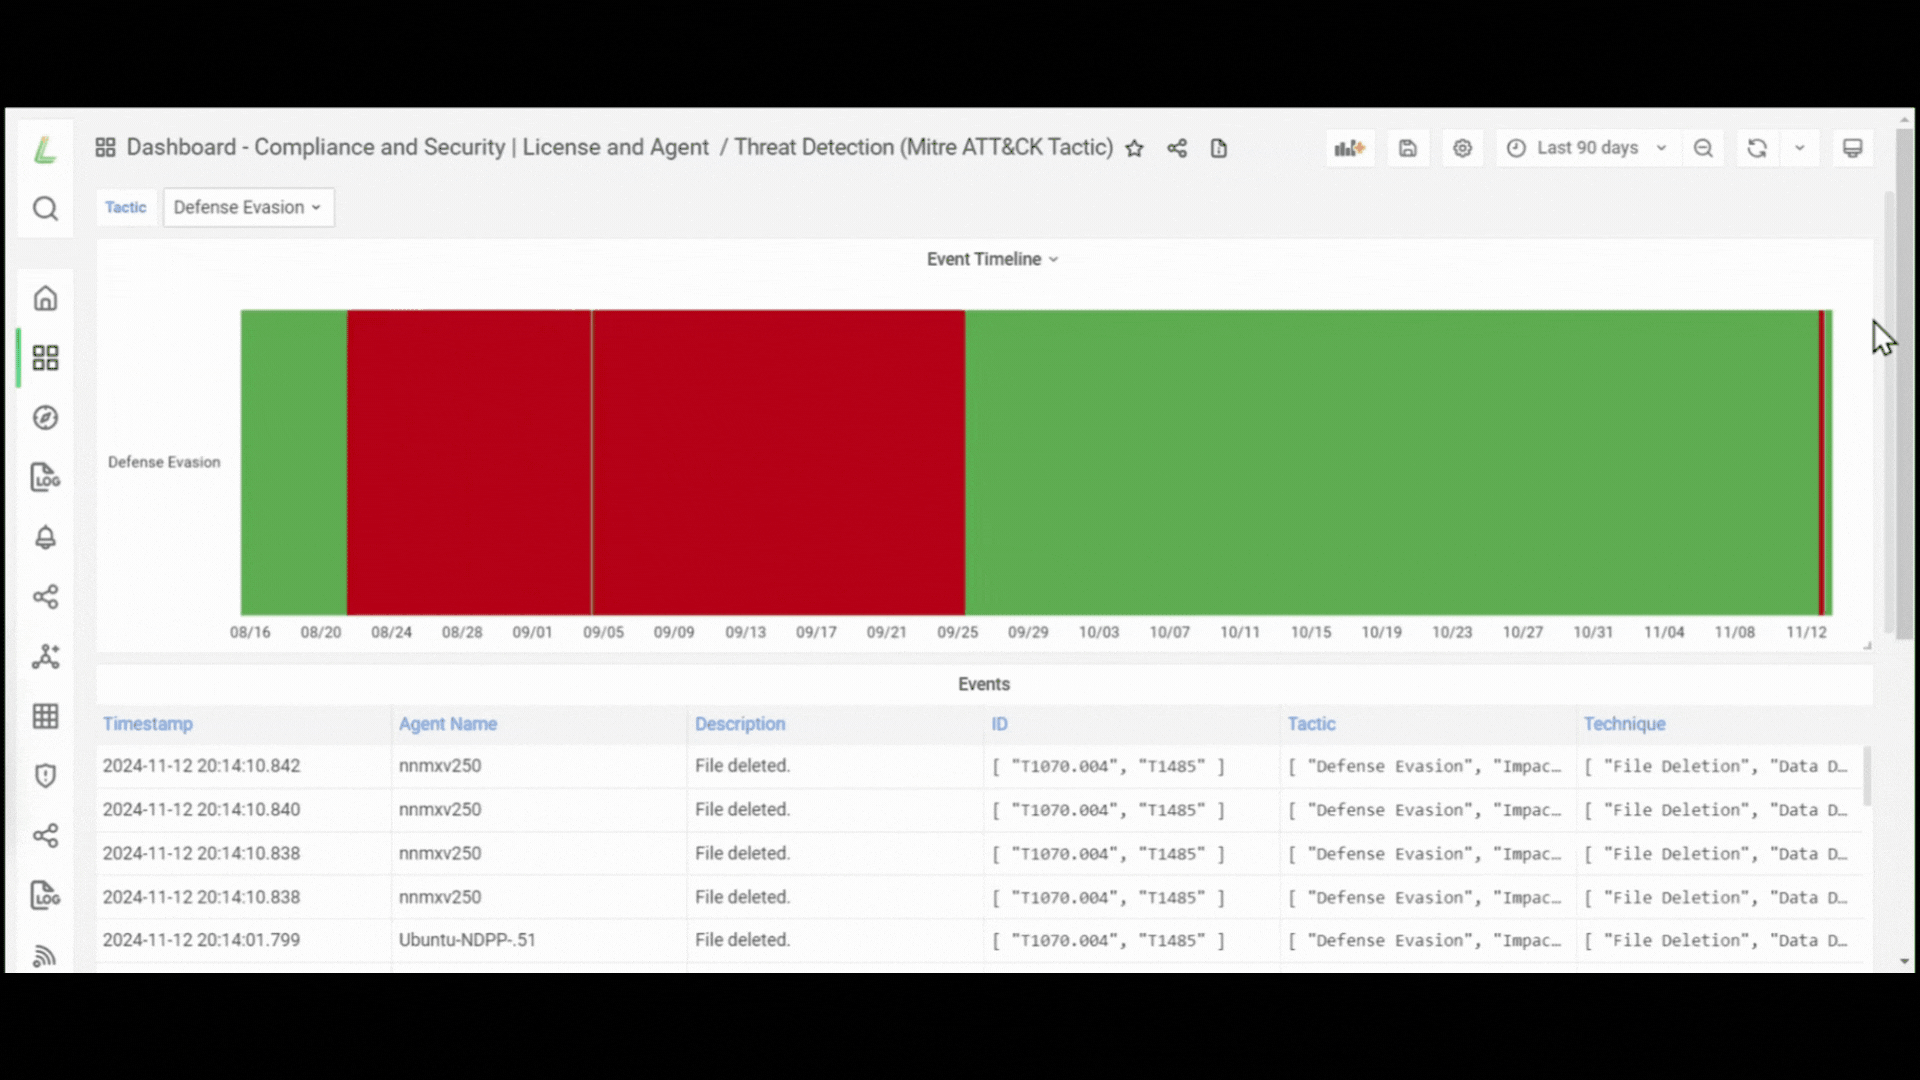This screenshot has width=1920, height=1080.
Task: Open the Alerting bell icon
Action: [45, 537]
